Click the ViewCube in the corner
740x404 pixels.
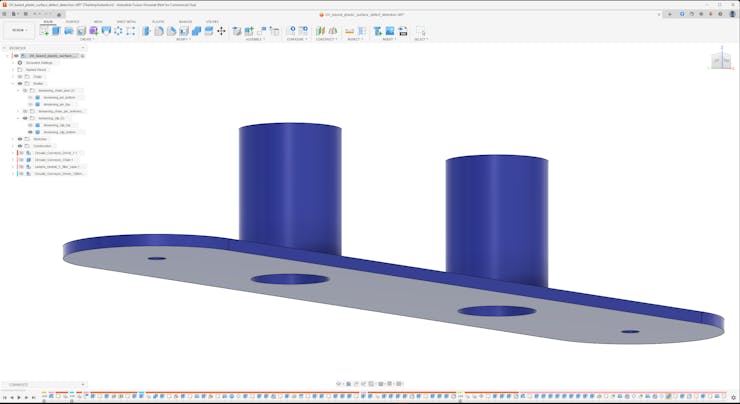pyautogui.click(x=719, y=61)
